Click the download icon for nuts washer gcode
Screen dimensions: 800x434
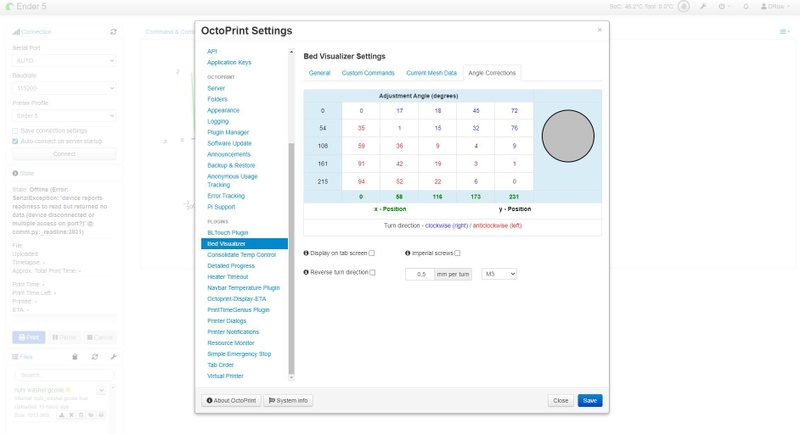[62, 415]
